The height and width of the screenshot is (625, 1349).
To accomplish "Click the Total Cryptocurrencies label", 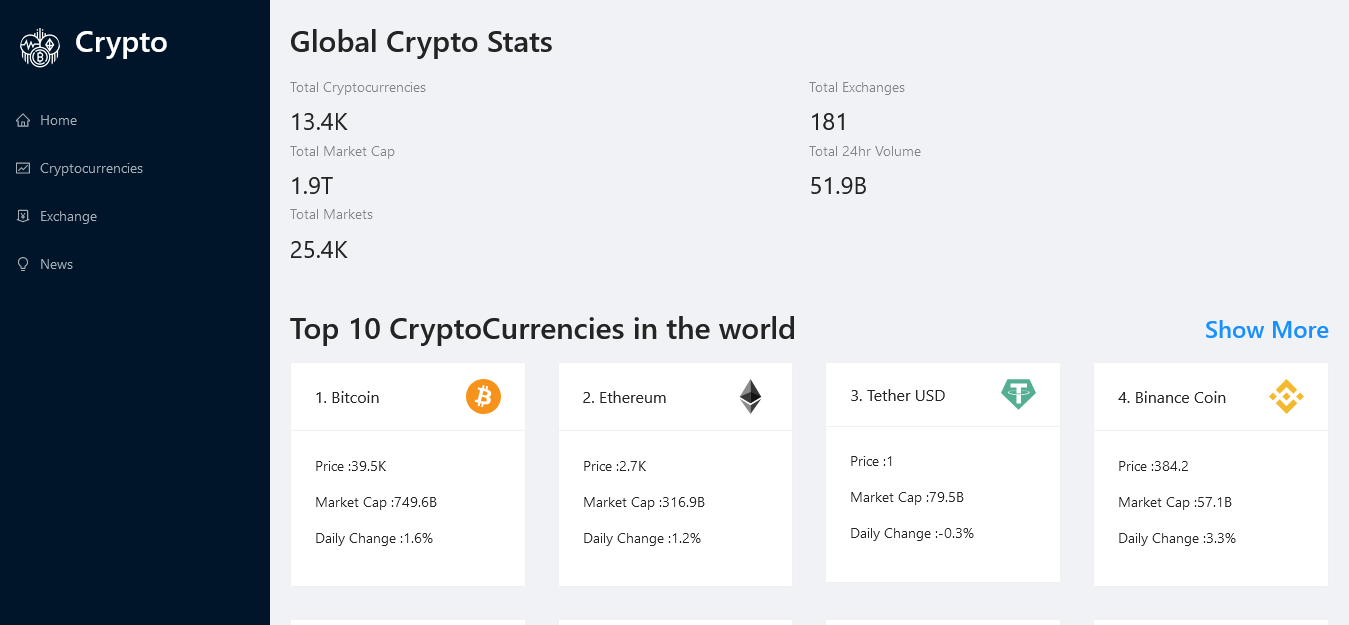I will point(358,88).
